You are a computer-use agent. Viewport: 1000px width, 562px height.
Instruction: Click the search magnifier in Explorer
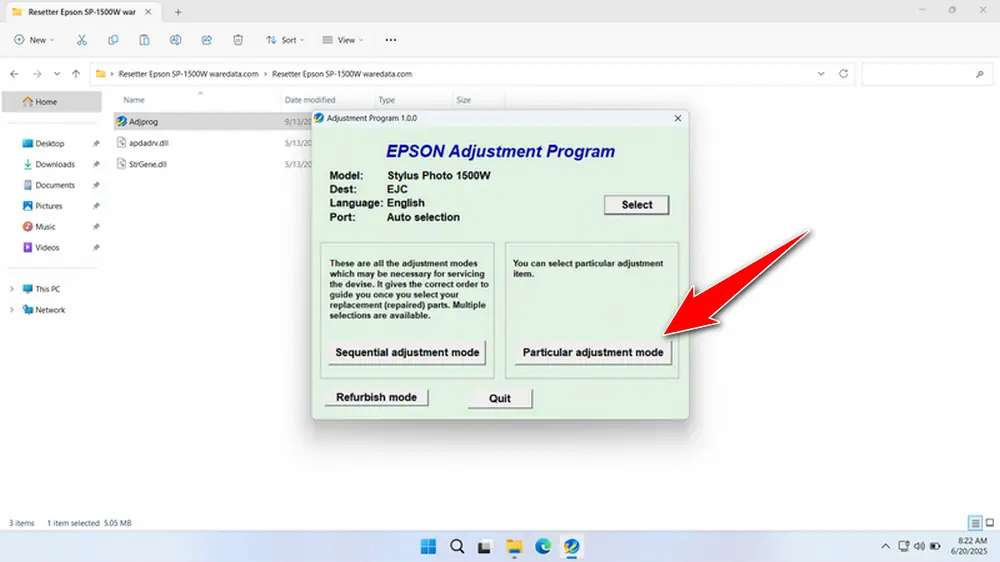980,75
